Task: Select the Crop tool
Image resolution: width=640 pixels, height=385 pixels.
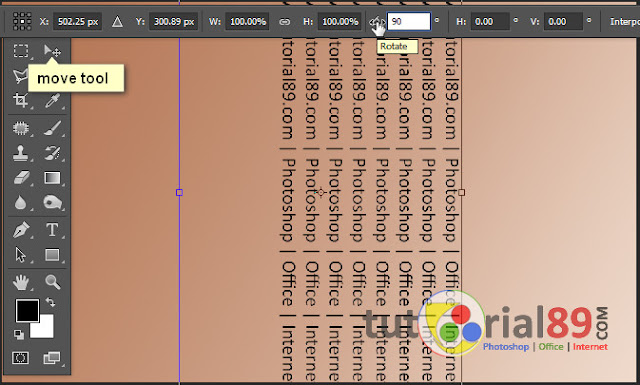Action: tap(20, 100)
